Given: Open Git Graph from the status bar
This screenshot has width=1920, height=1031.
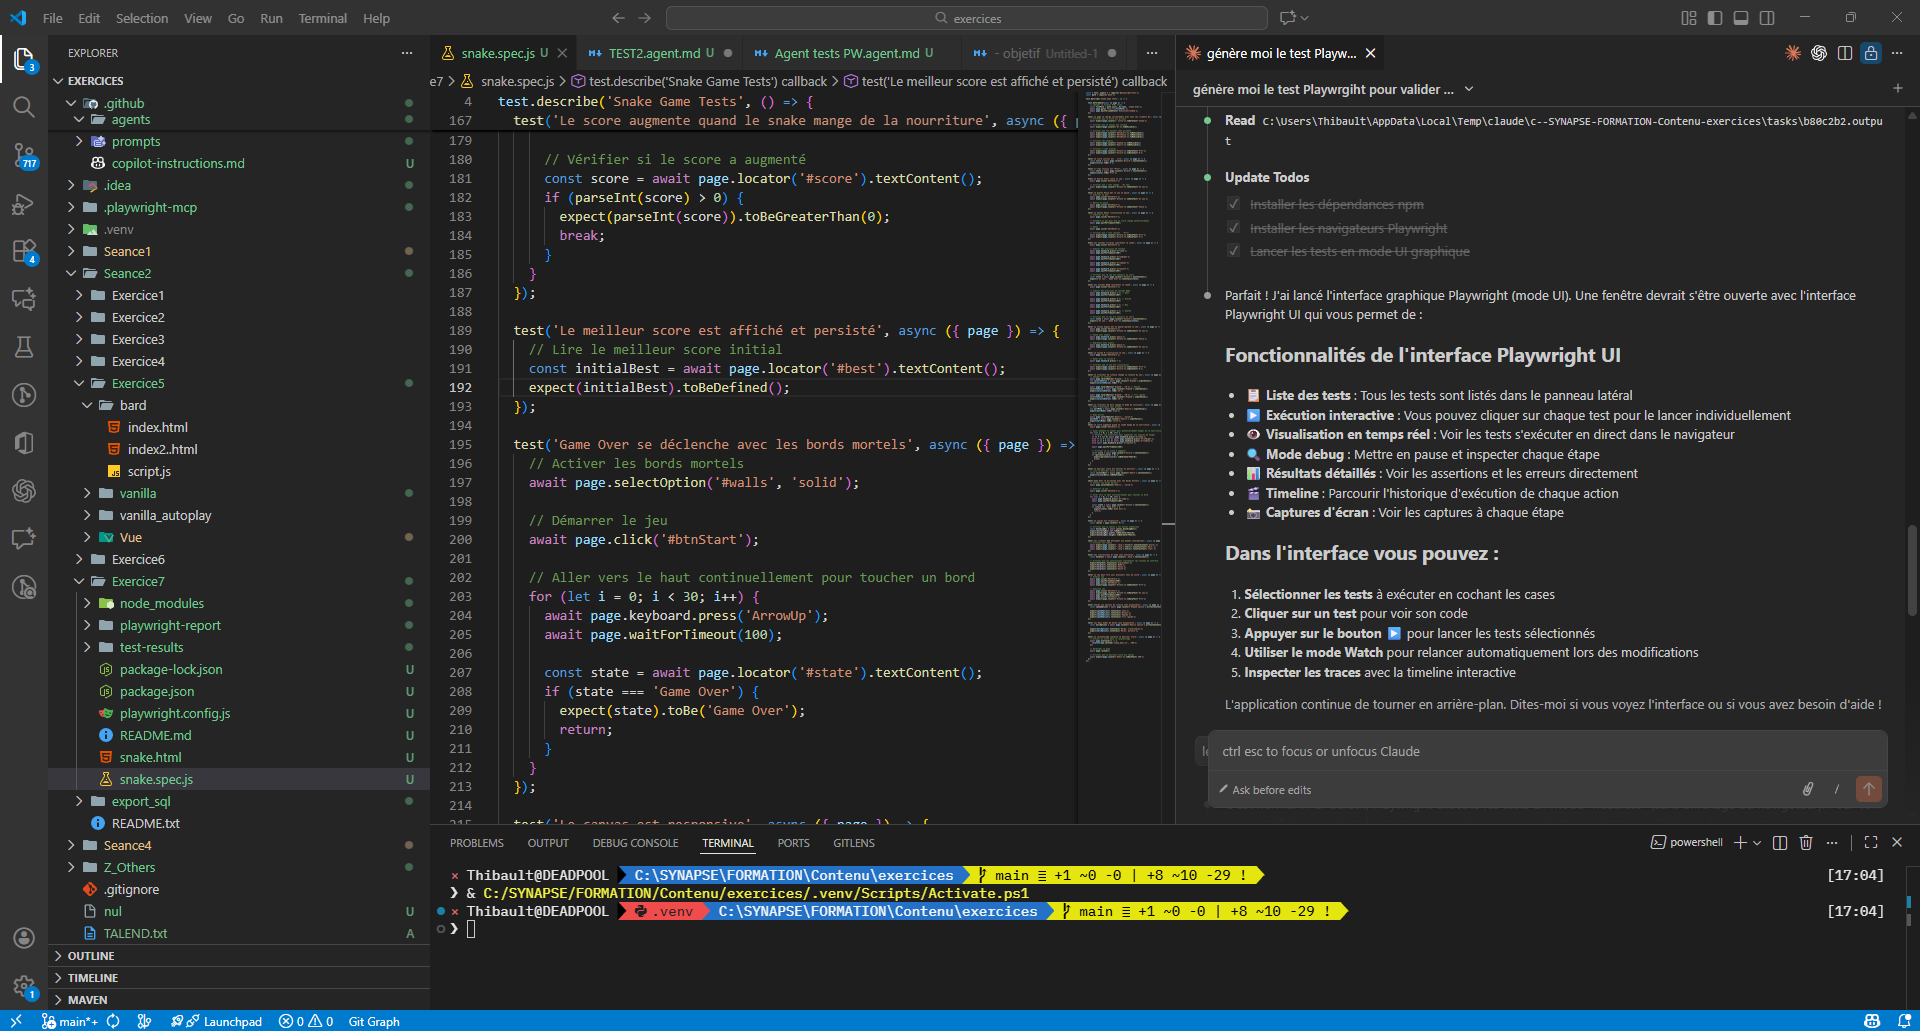Looking at the screenshot, I should point(373,1021).
